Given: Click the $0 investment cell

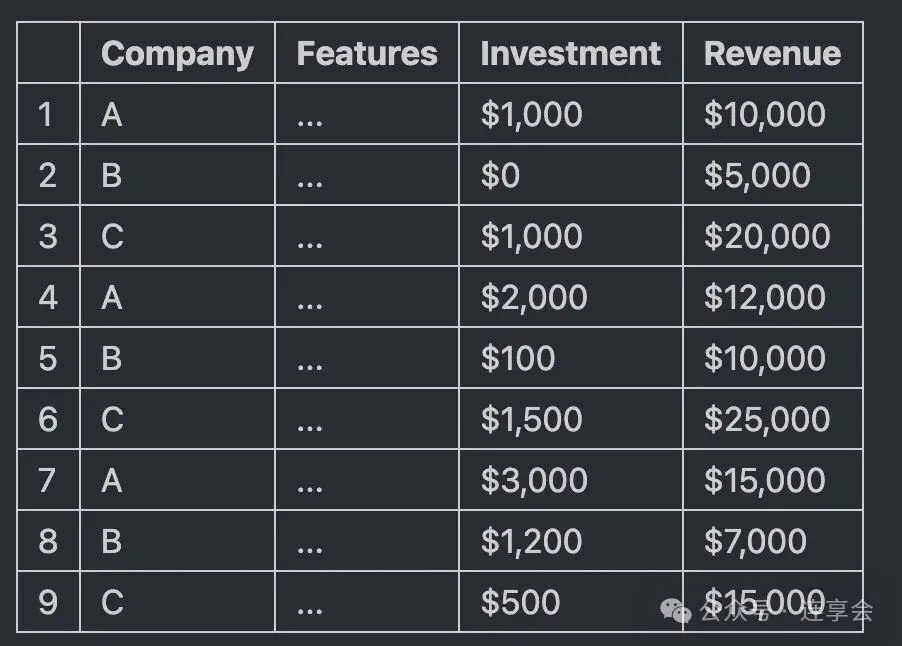Looking at the screenshot, I should [571, 175].
